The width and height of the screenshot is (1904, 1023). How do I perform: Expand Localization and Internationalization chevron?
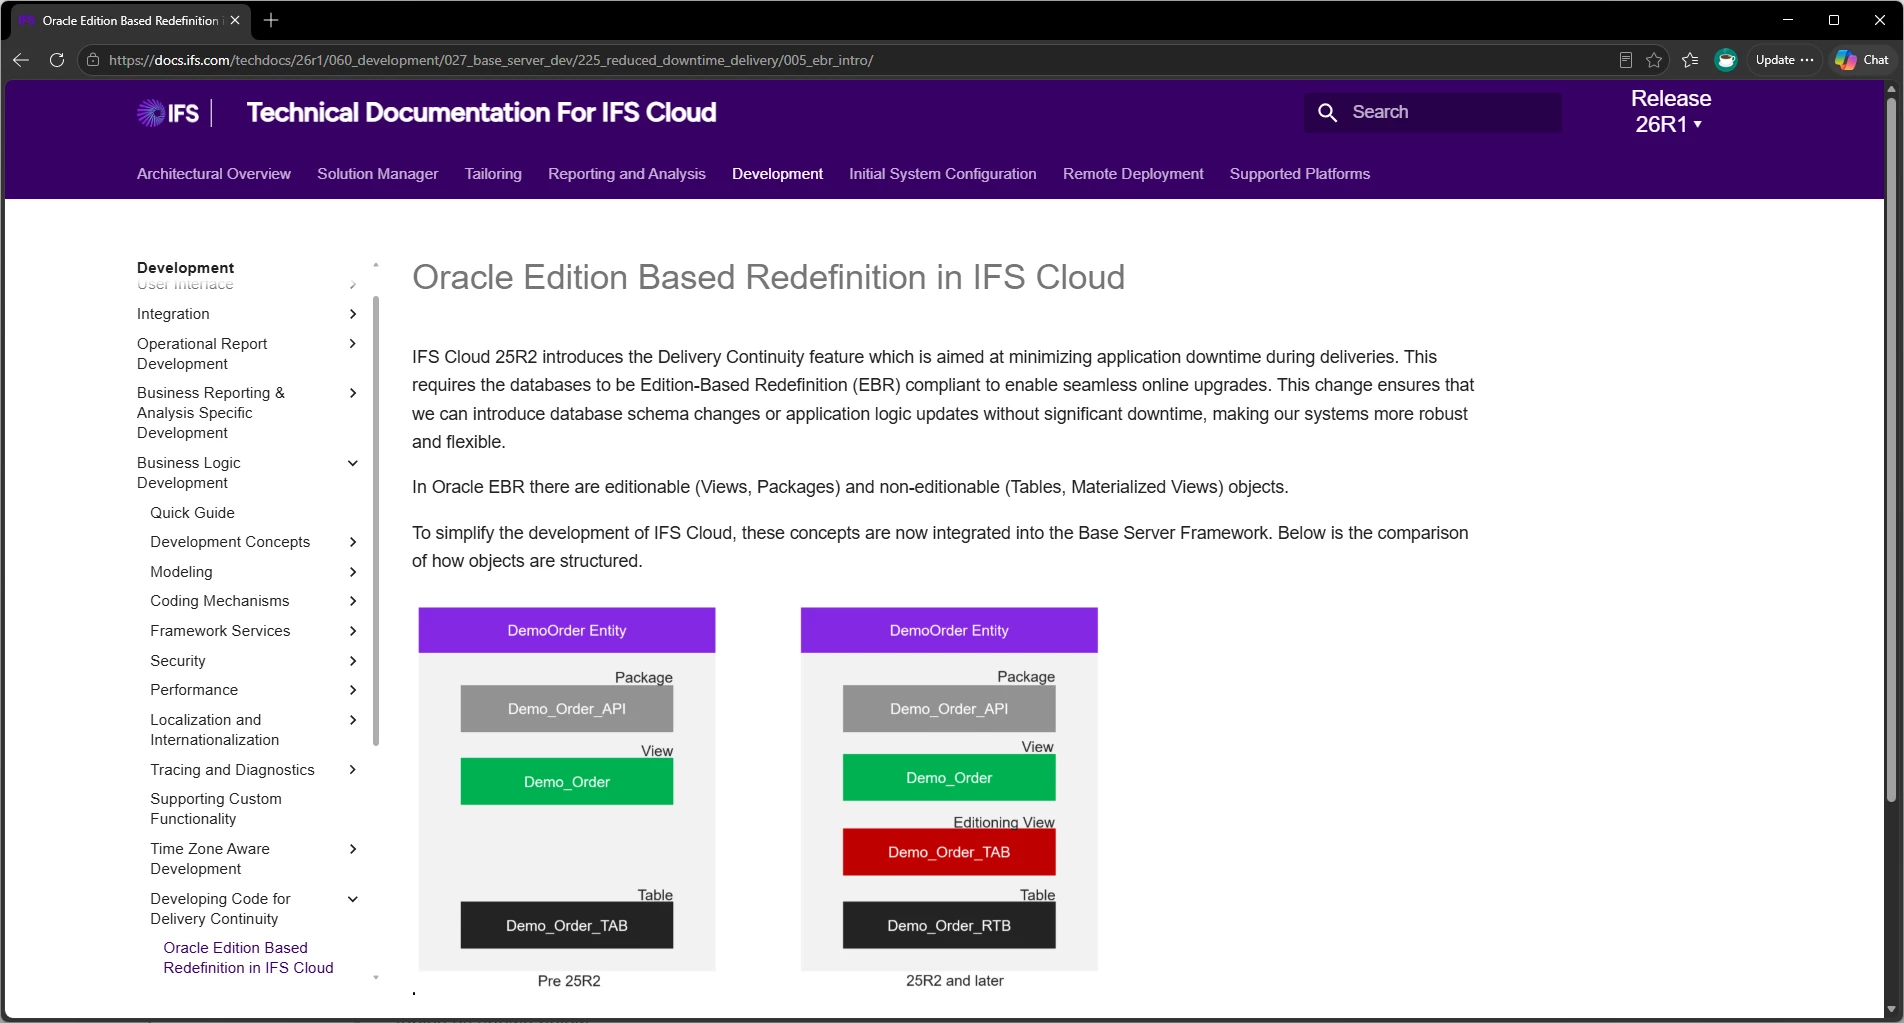point(352,720)
